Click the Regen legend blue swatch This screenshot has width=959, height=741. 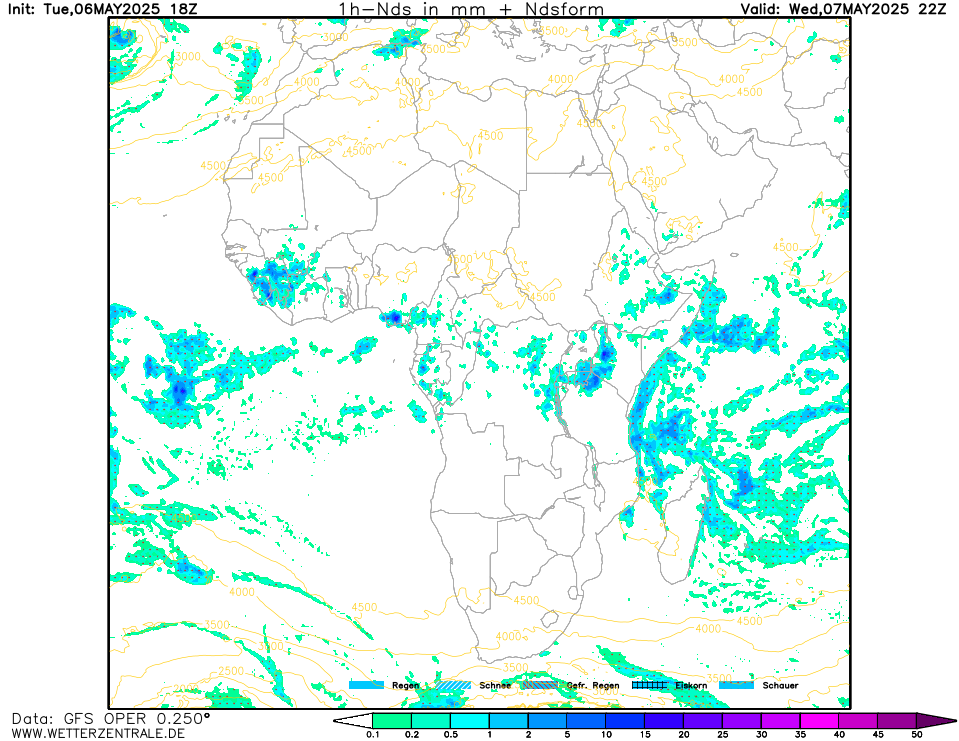point(366,685)
